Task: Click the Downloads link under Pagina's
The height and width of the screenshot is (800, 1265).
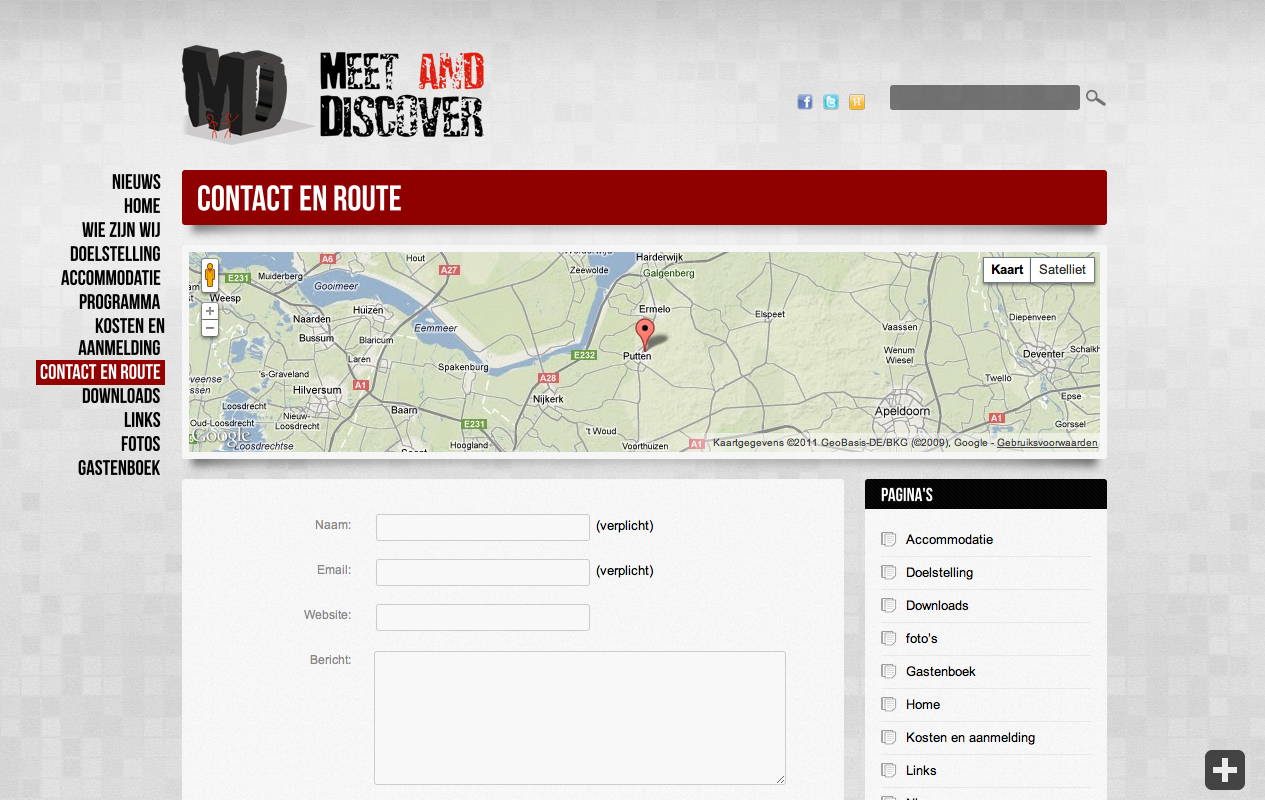Action: coord(937,606)
